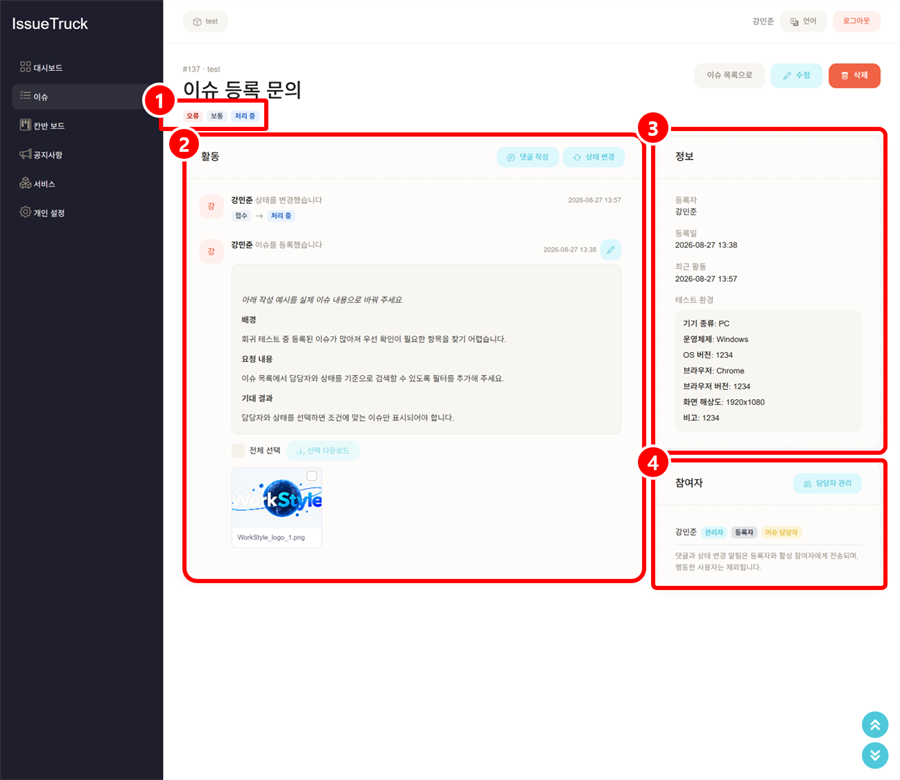
Task: Click the 담당자 관리 button
Action: [827, 483]
